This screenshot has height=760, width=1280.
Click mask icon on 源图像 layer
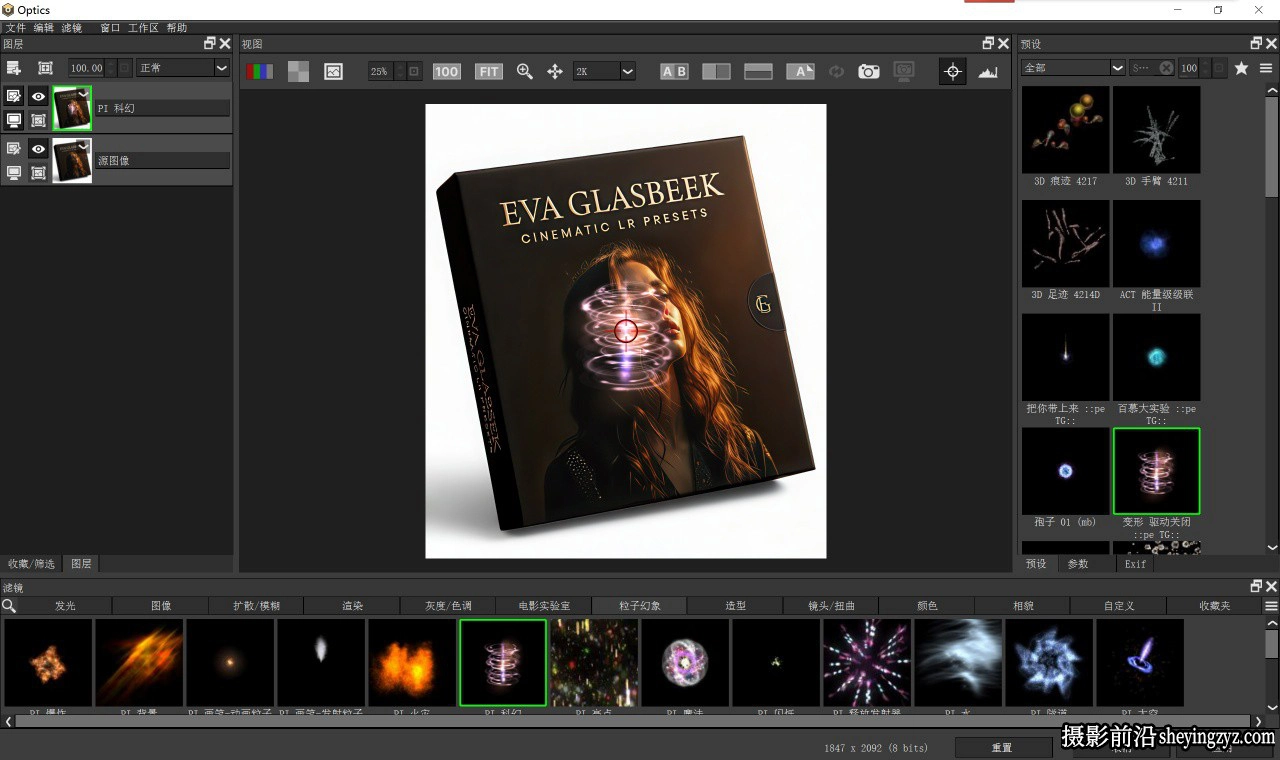(x=38, y=173)
